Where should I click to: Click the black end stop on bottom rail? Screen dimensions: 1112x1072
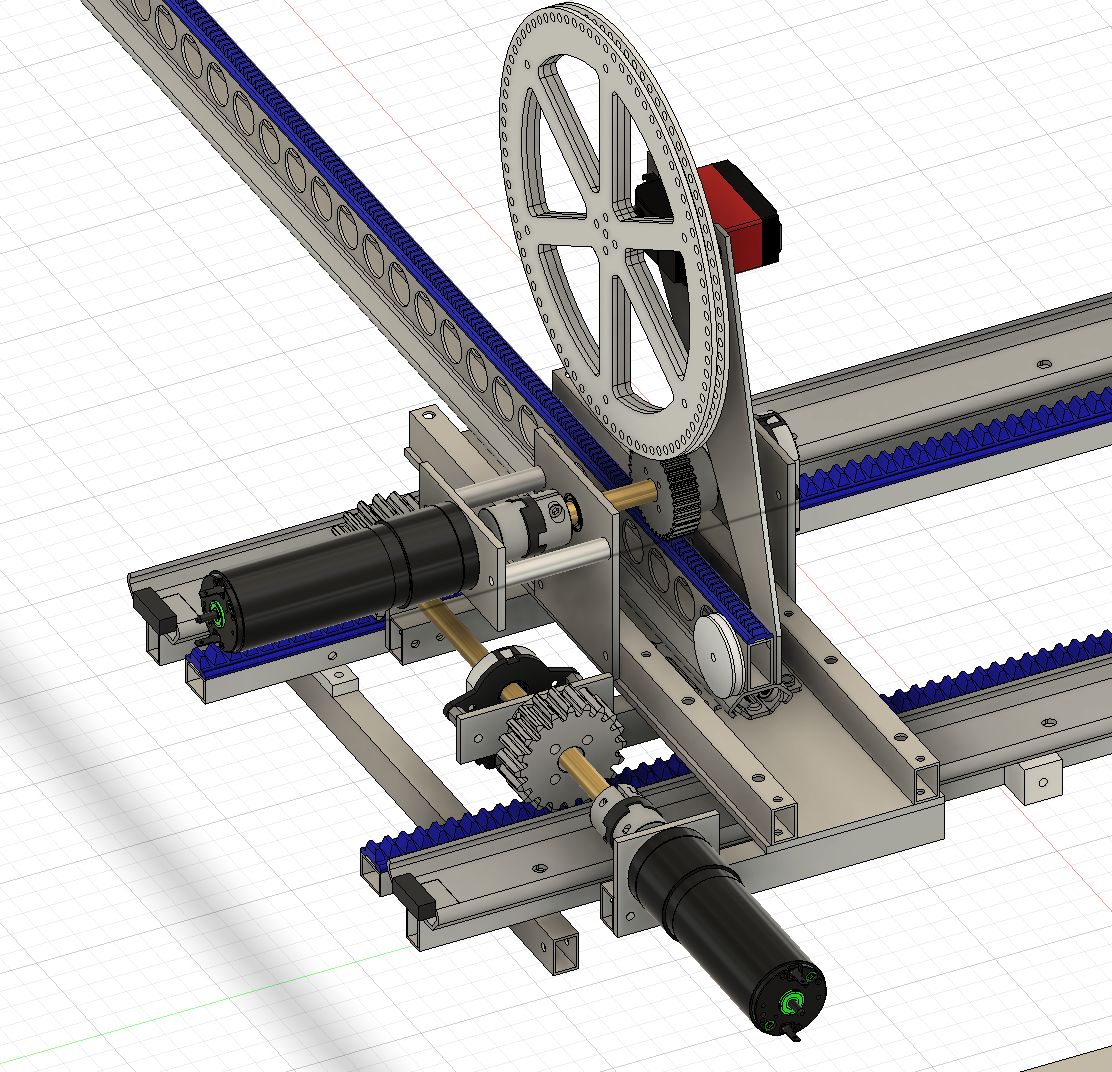tap(413, 896)
